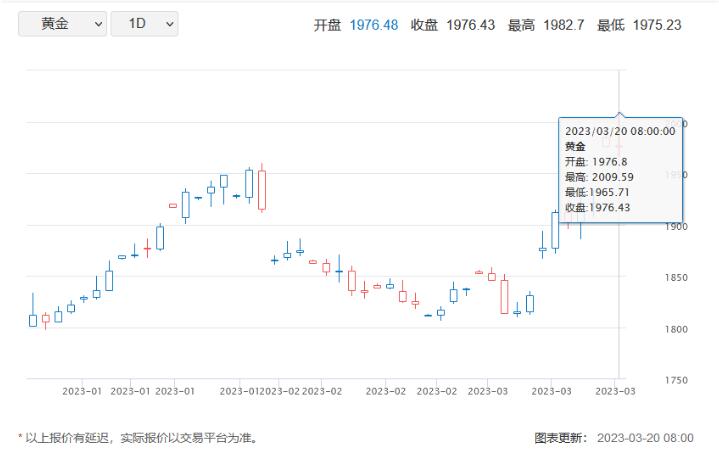Image resolution: width=719 pixels, height=458 pixels.
Task: Click the 1750 y-axis label
Action: (676, 380)
